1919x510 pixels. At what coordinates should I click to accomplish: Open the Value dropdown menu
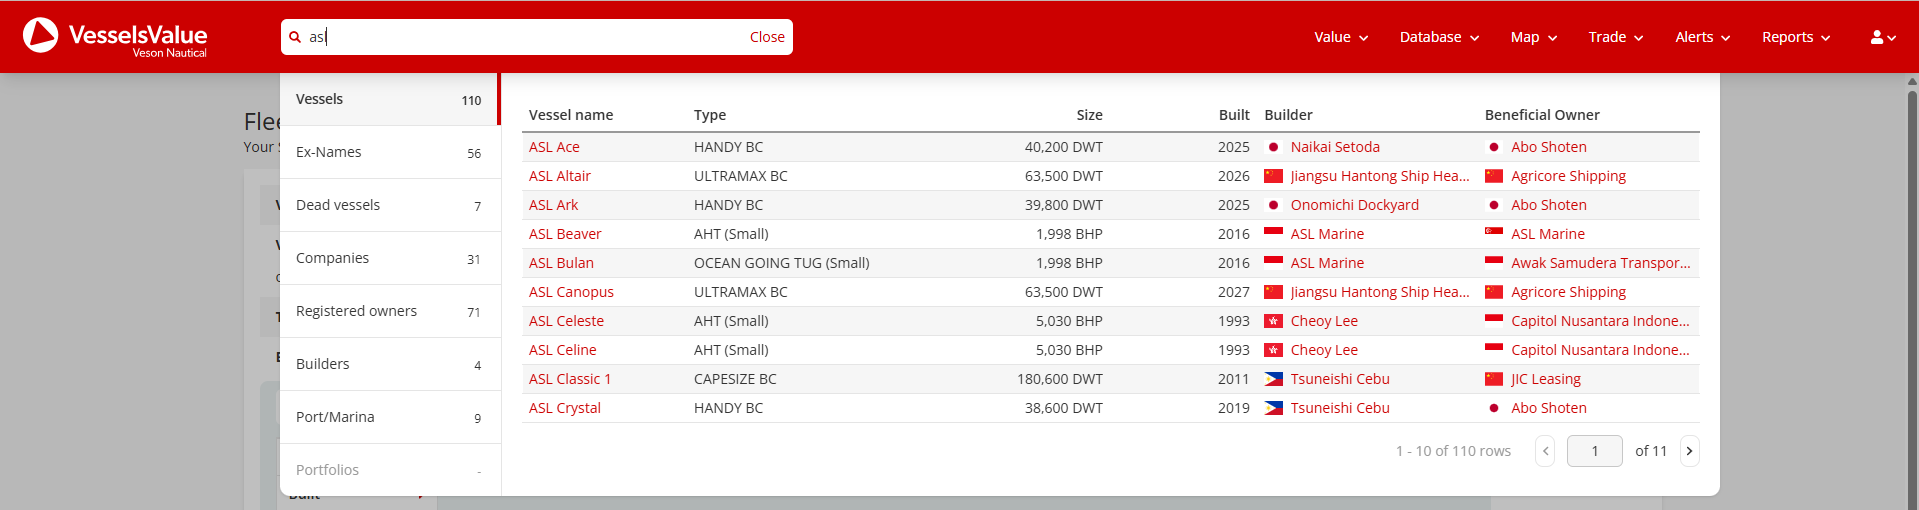point(1341,37)
